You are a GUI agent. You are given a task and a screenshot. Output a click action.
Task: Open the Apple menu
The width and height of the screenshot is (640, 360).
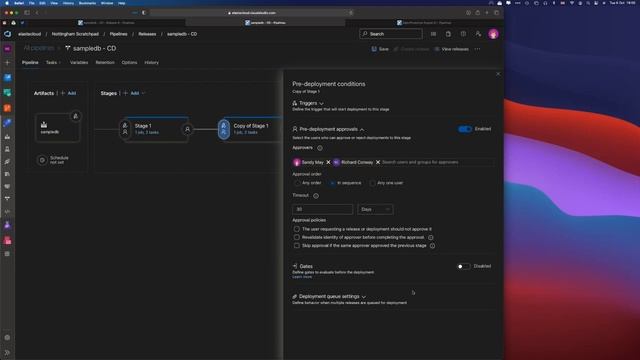point(7,3)
